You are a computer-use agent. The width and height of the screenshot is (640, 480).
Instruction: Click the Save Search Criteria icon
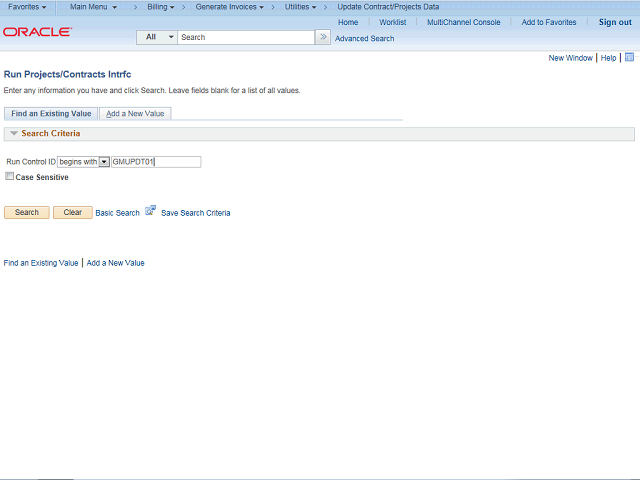pos(151,211)
